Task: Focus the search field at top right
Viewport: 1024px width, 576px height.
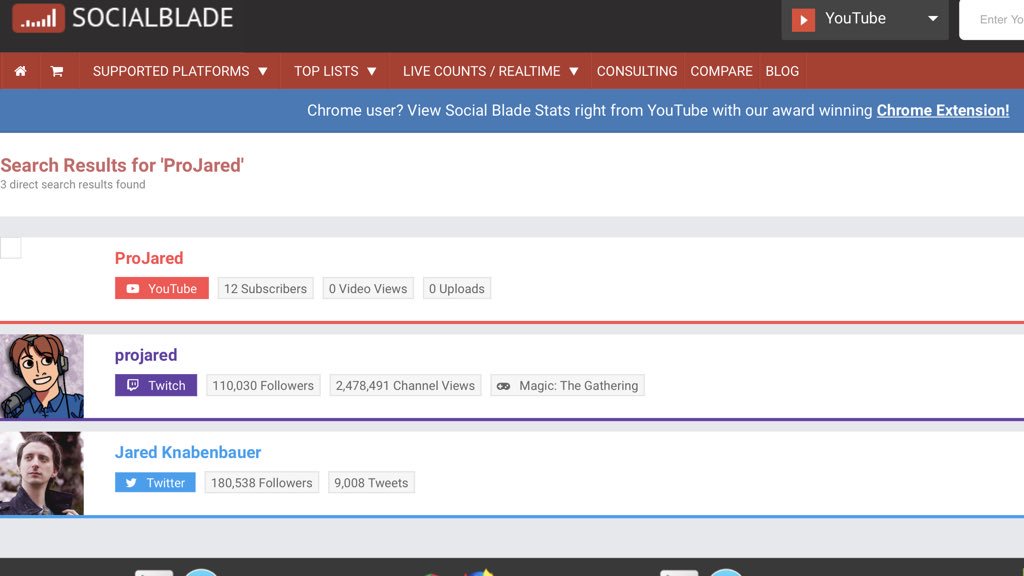Action: click(x=991, y=20)
